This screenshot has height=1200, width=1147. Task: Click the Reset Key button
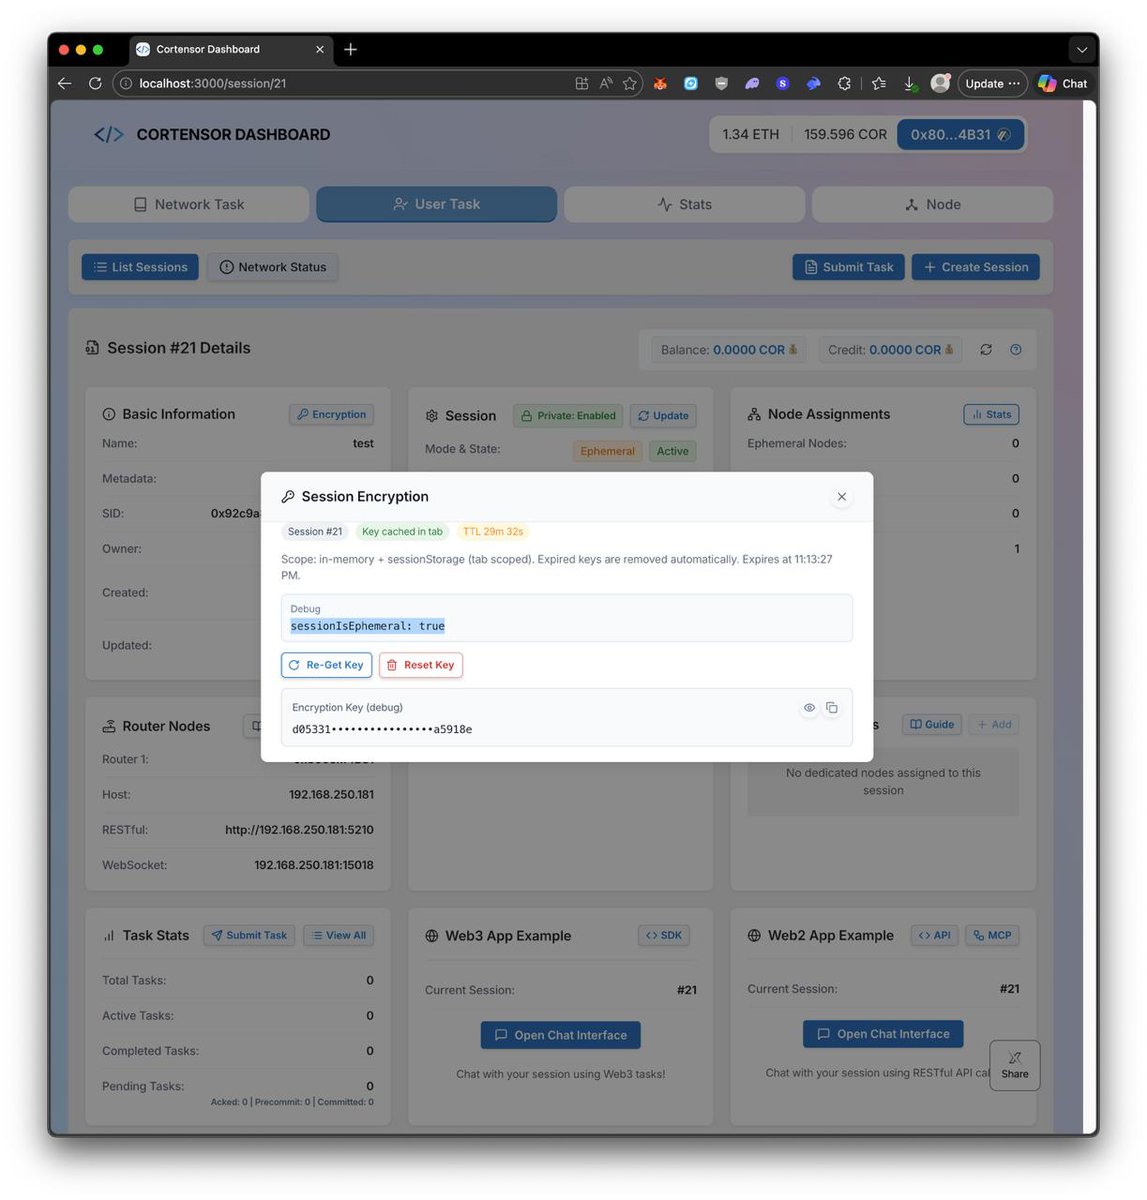pyautogui.click(x=421, y=665)
